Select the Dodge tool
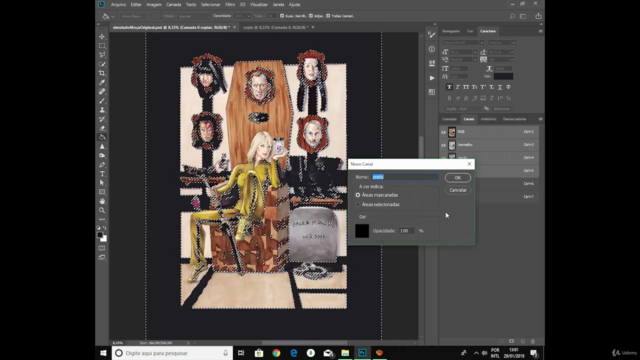The height and width of the screenshot is (360, 640). (102, 156)
